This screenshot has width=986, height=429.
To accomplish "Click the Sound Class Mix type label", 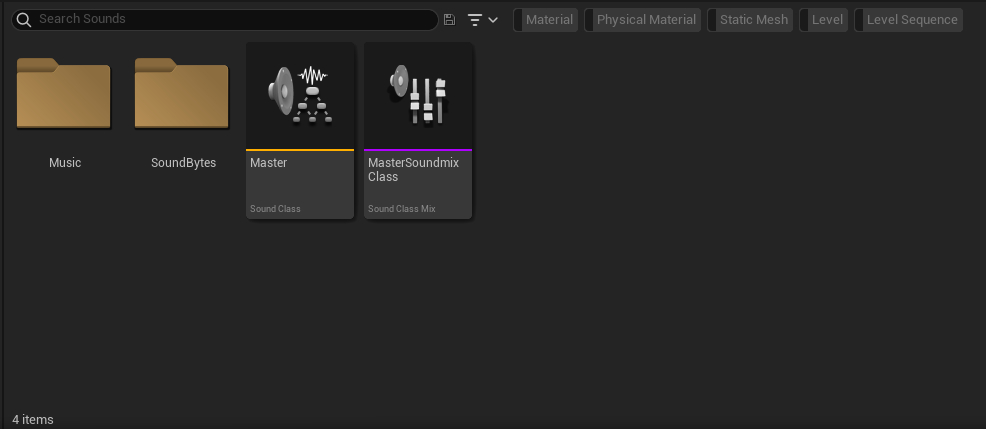I will [x=401, y=209].
